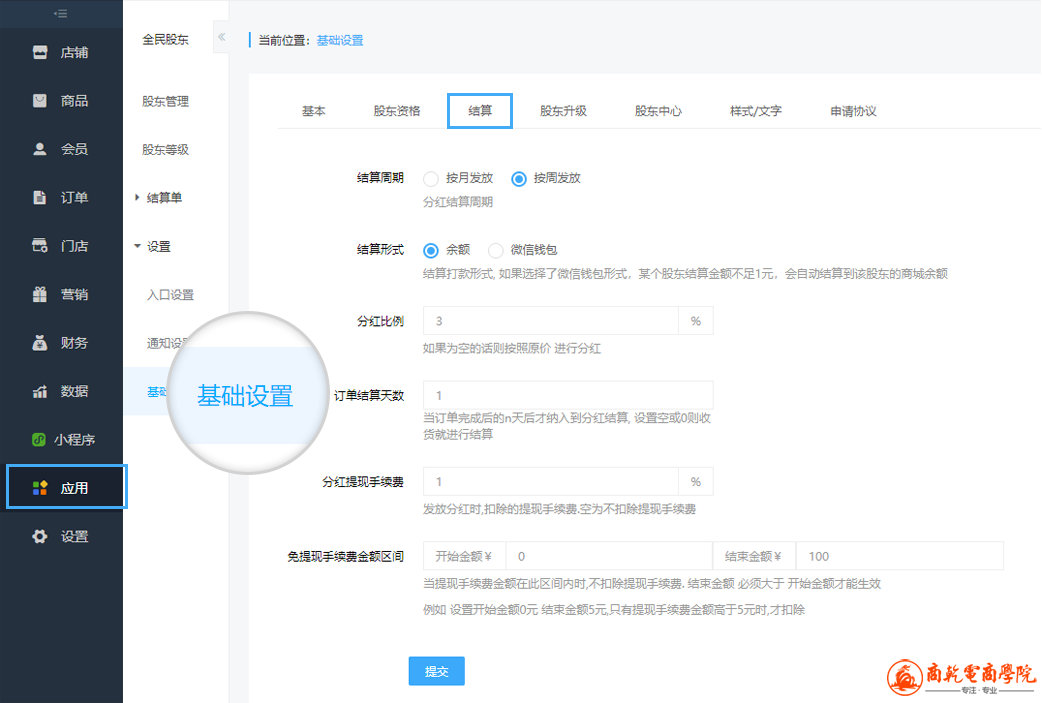Select 按月发放 monthly payout radio

coord(431,179)
